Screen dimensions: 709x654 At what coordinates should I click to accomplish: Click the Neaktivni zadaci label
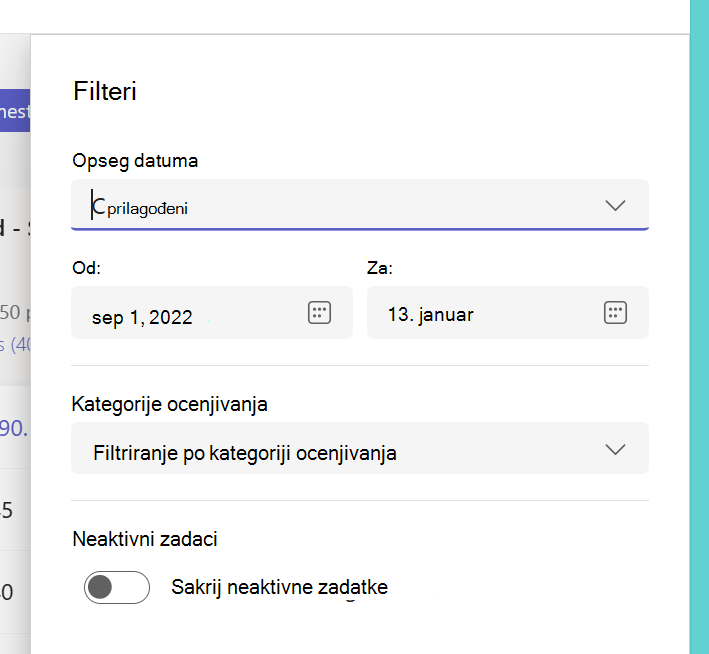(145, 539)
